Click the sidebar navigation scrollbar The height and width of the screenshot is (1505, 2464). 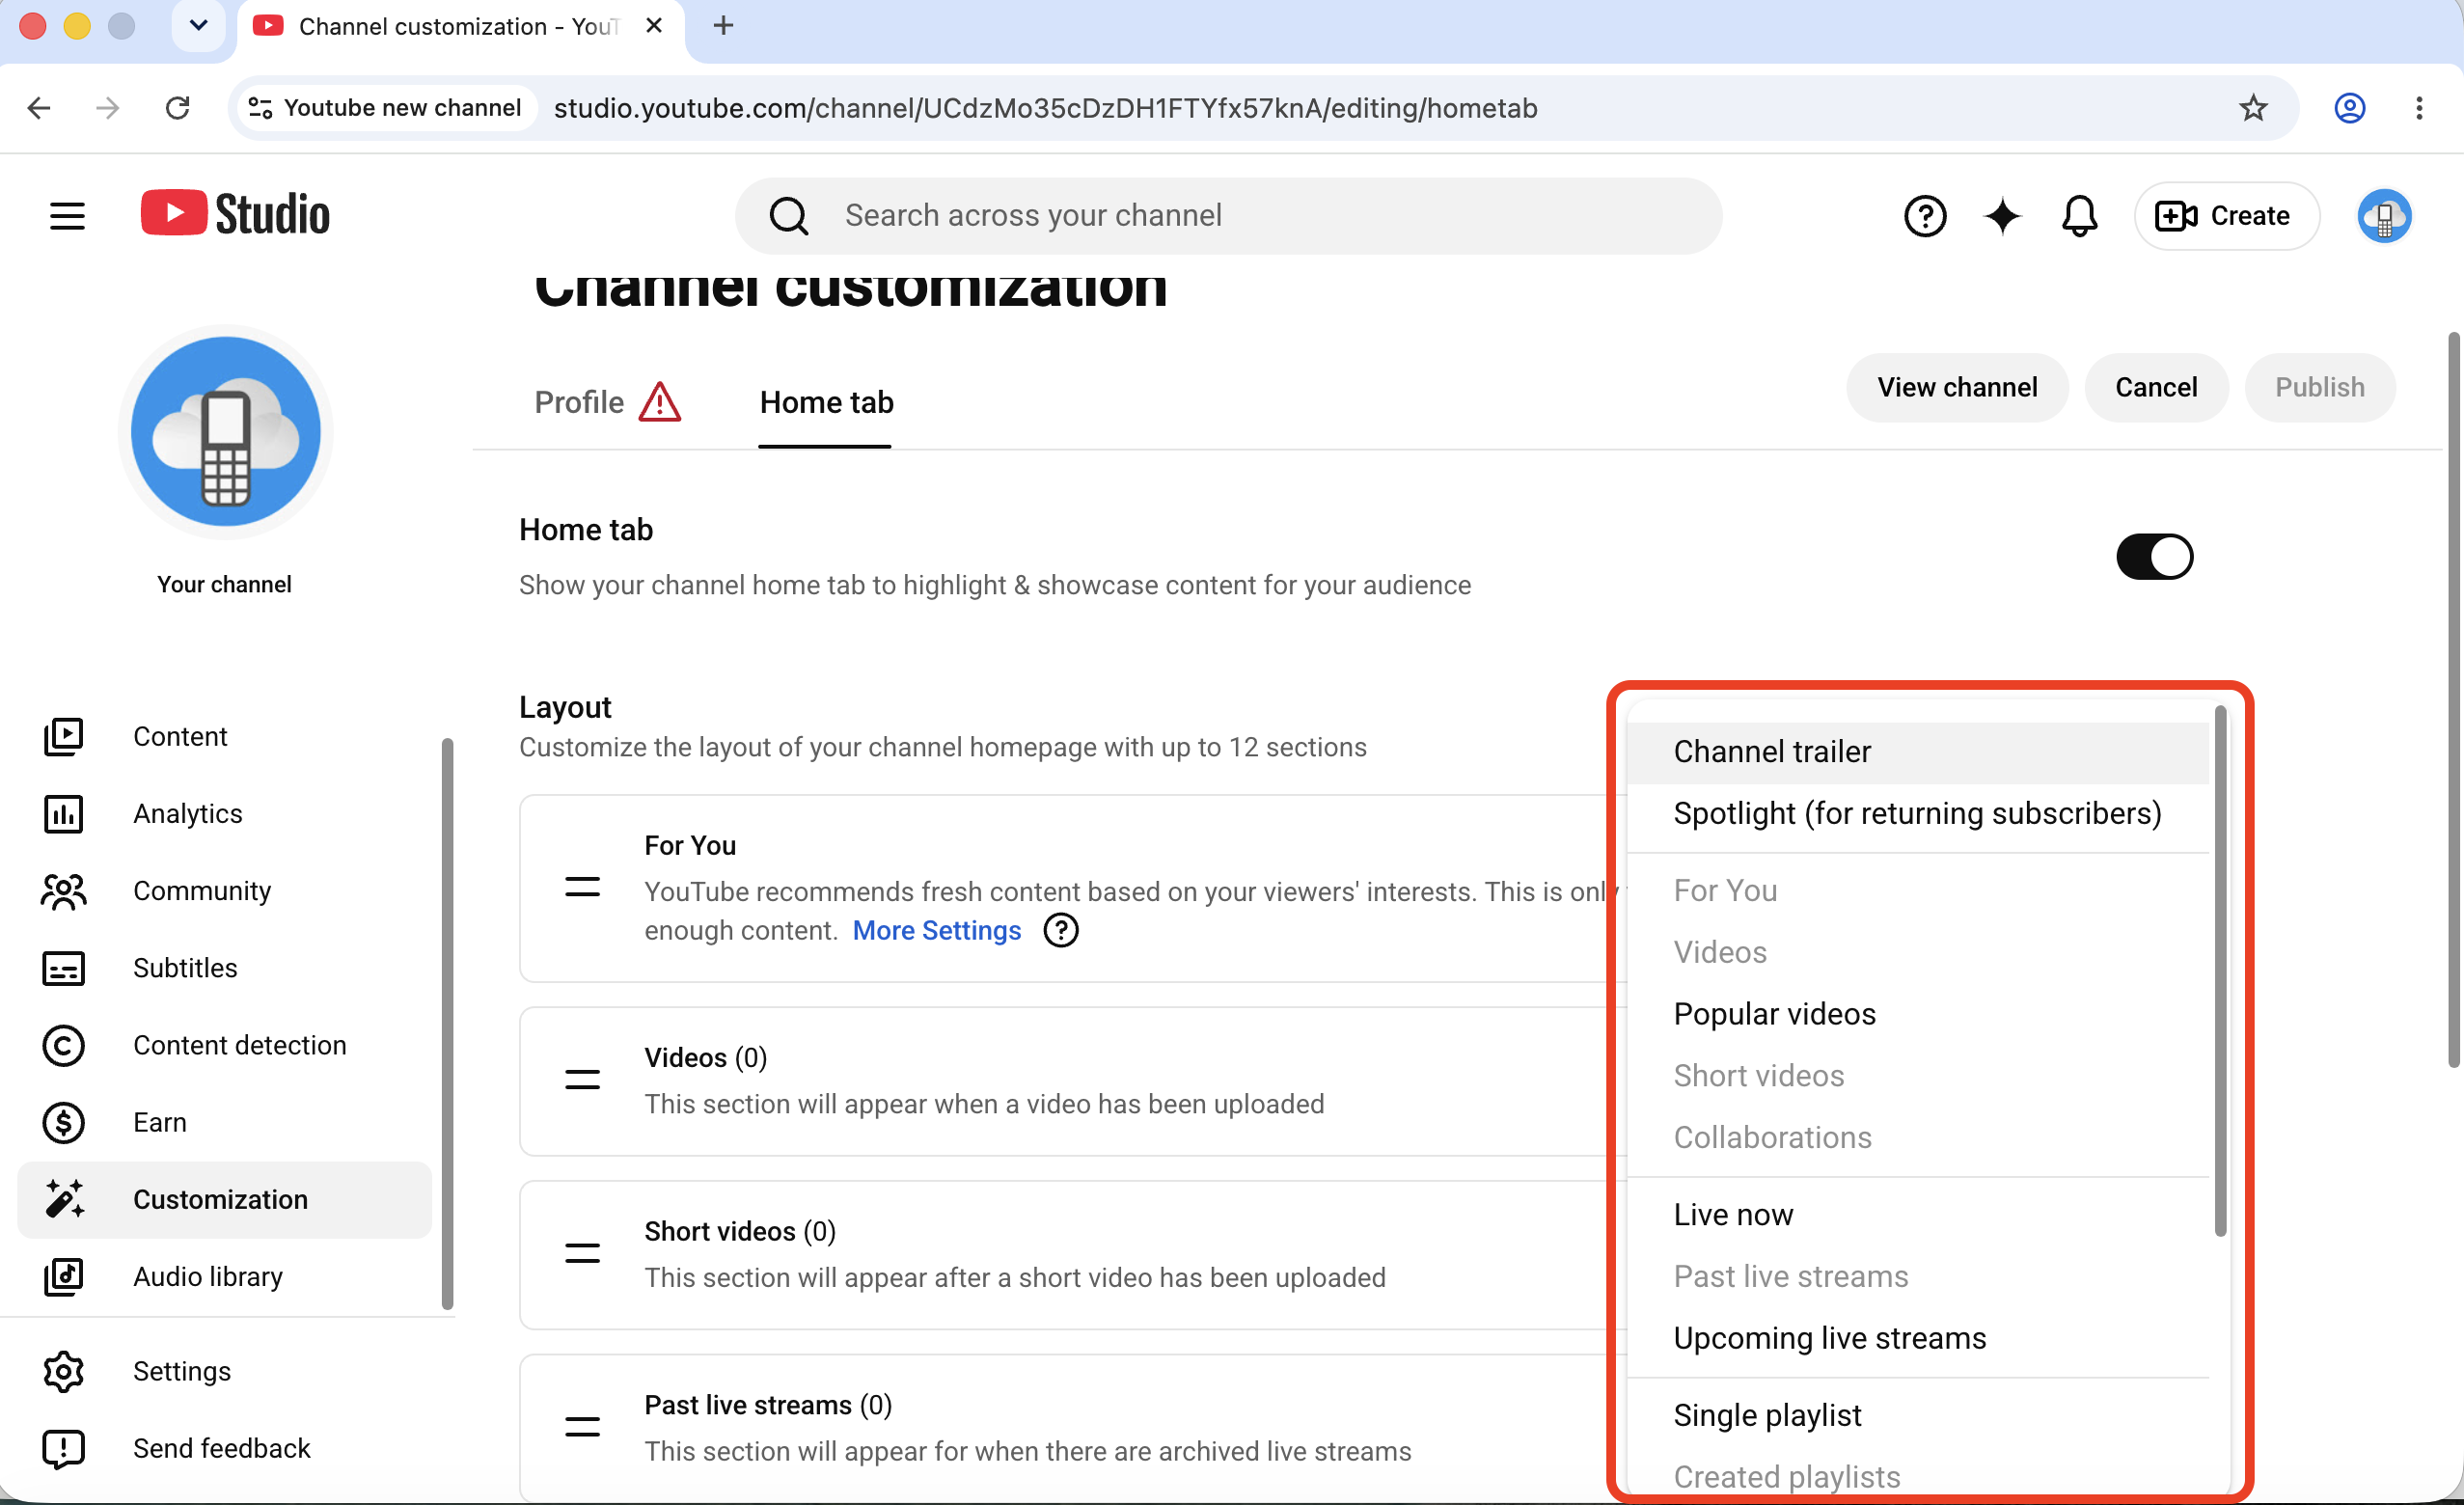[447, 1024]
